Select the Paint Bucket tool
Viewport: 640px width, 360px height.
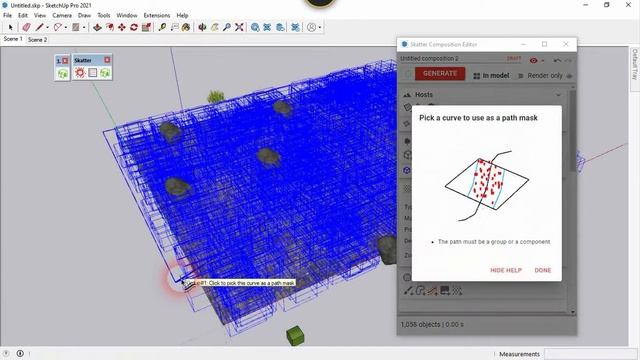tap(186, 27)
